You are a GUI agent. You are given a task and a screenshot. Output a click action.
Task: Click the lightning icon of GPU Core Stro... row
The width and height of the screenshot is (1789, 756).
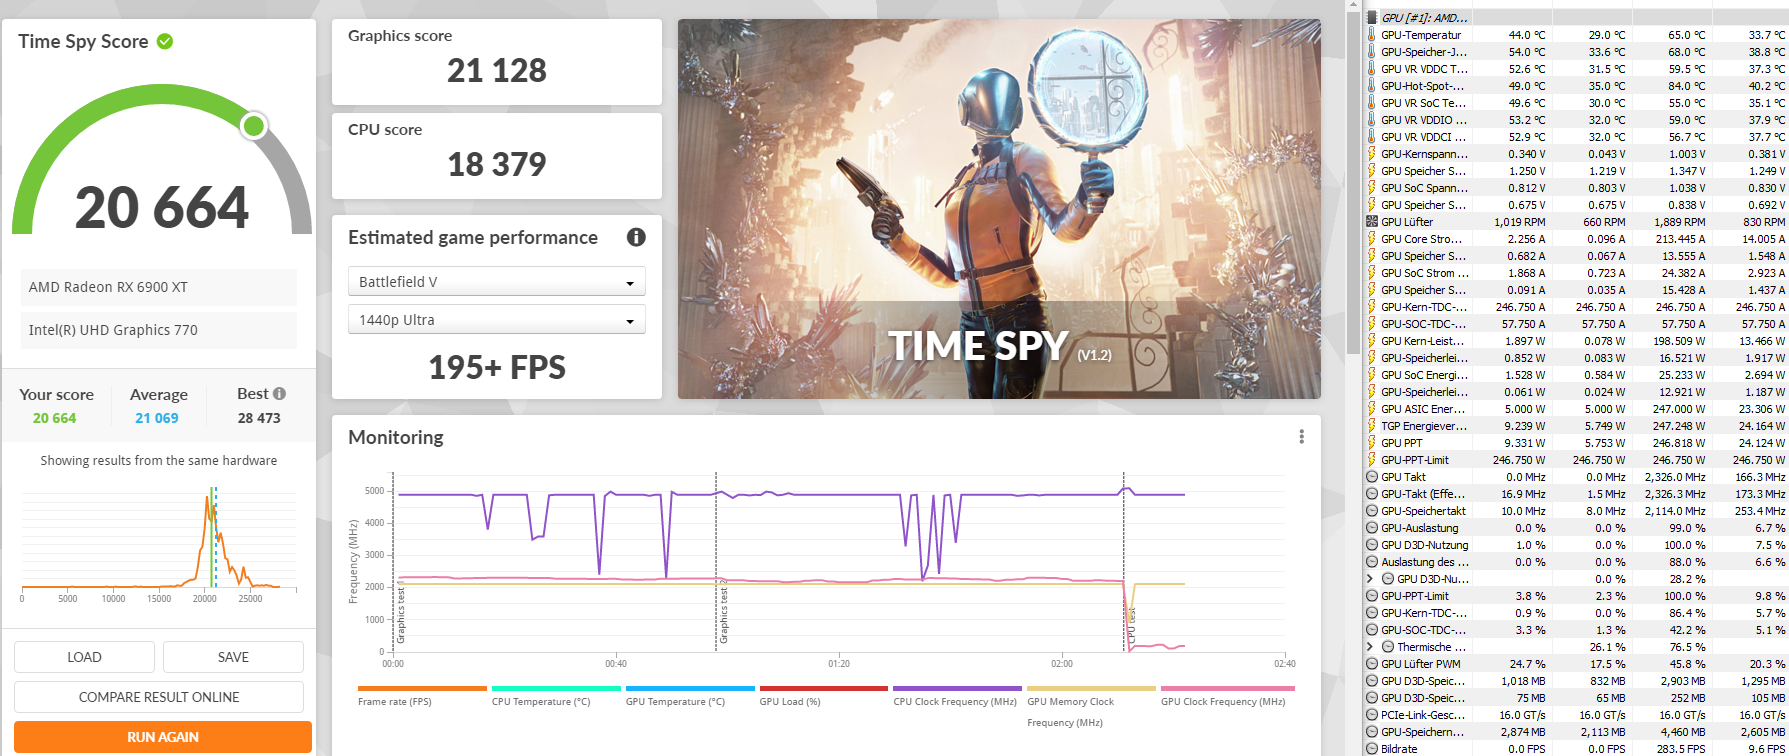1372,239
